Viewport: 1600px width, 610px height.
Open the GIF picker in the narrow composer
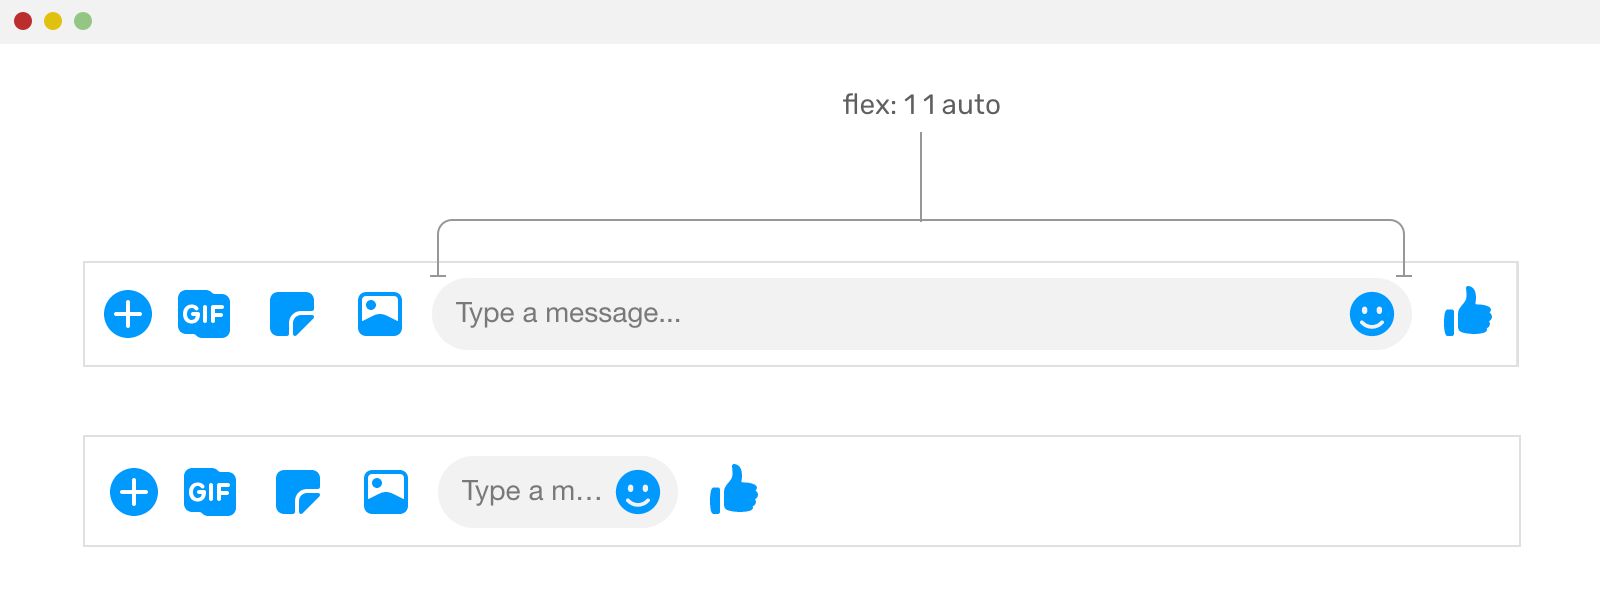pyautogui.click(x=210, y=492)
